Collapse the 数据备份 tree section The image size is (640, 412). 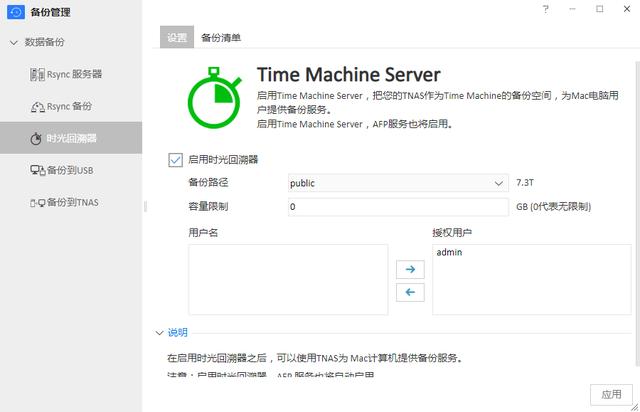(x=13, y=43)
